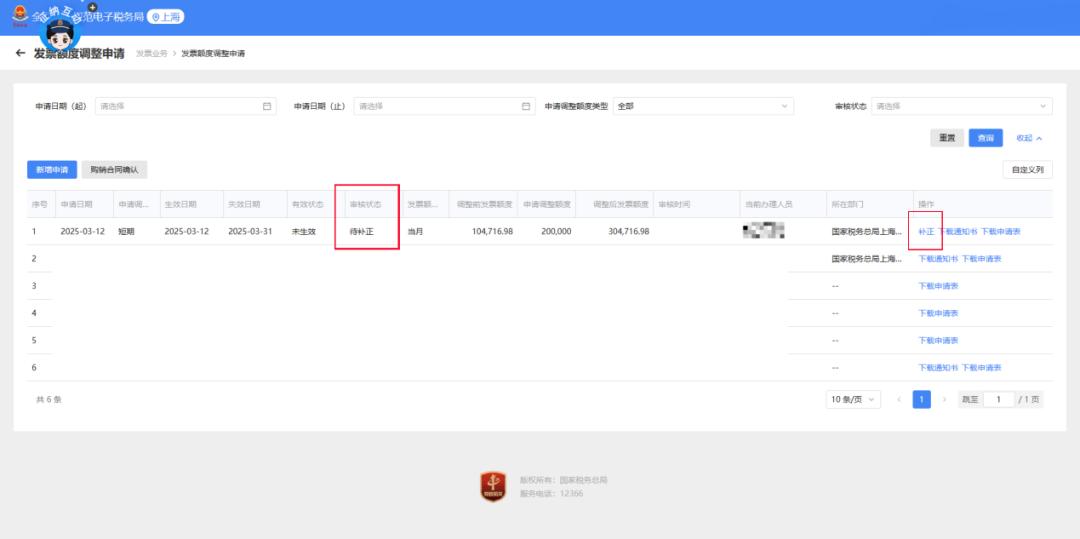Image resolution: width=1080 pixels, height=539 pixels.
Task: Click 下载申请表 link in row 5
Action: click(938, 341)
